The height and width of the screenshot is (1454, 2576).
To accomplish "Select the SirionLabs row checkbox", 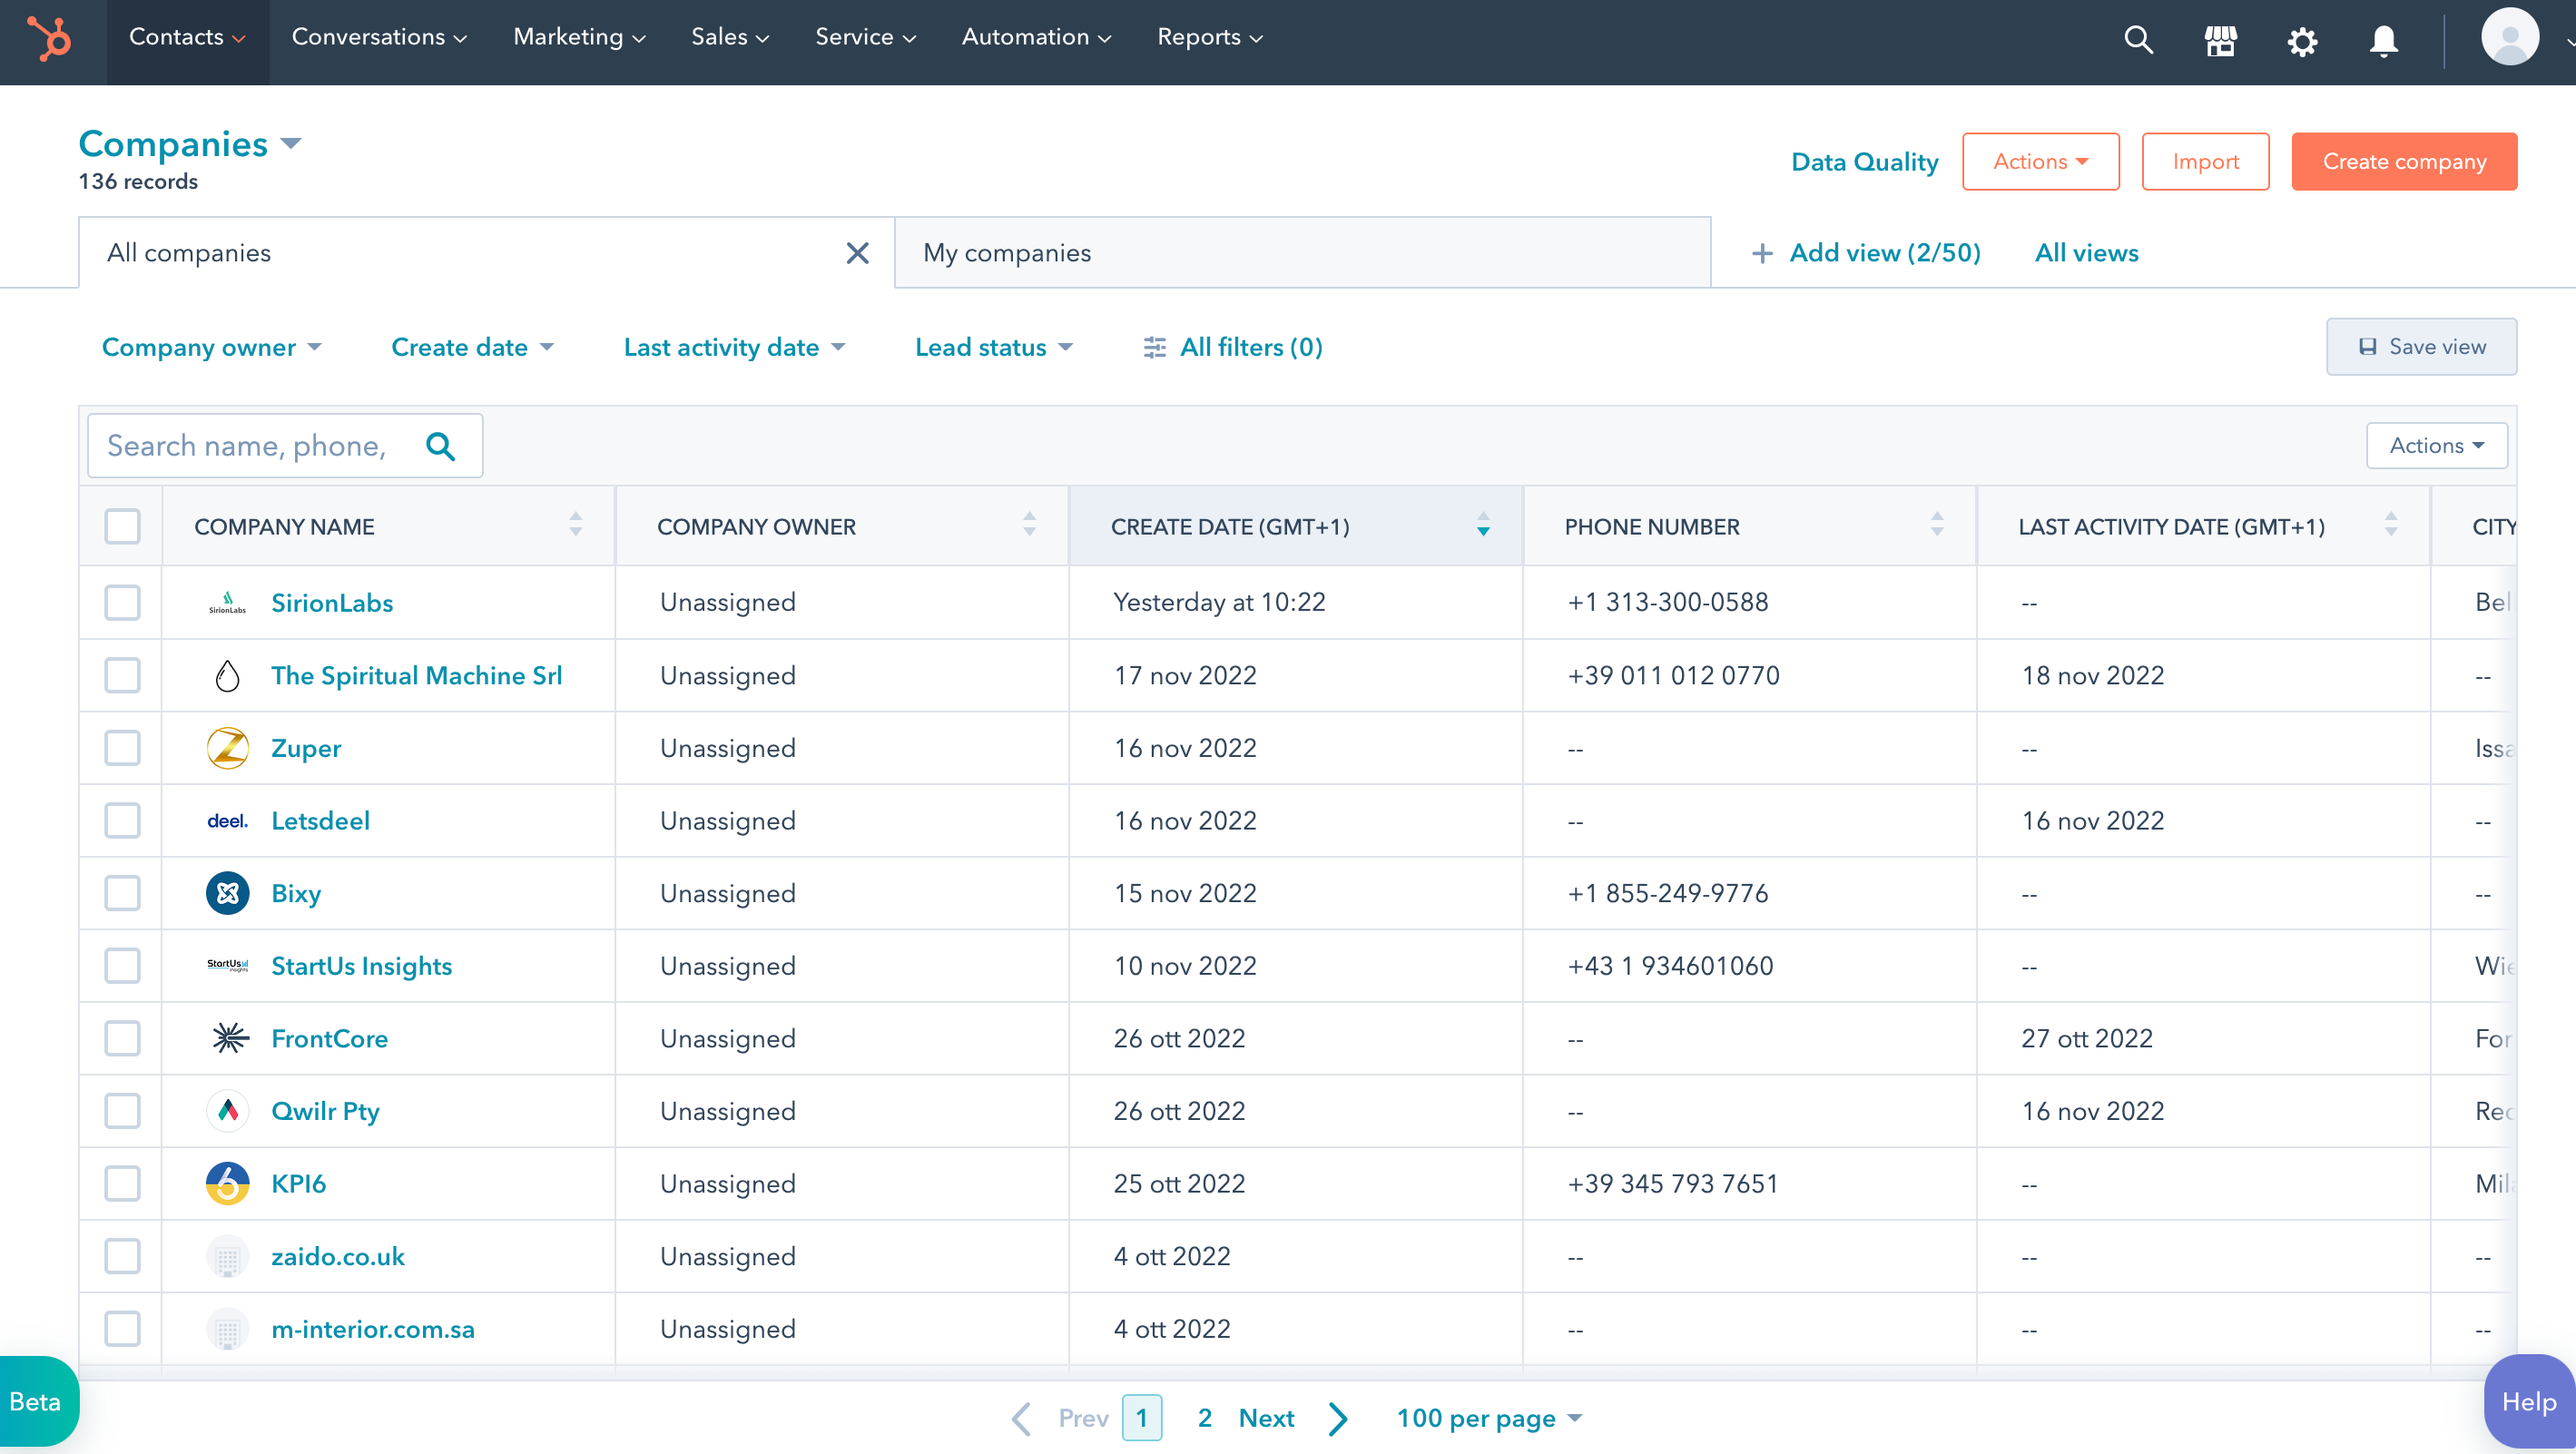I will 122,603.
